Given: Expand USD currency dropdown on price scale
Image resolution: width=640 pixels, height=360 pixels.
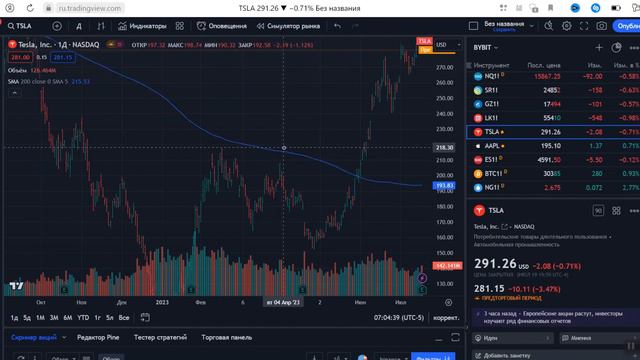Looking at the screenshot, I should click(x=448, y=44).
